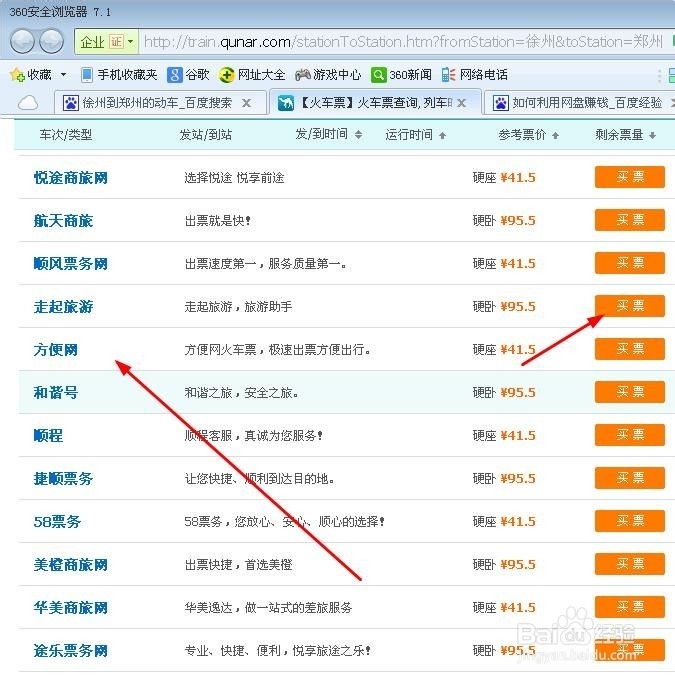Click 买票 button for 悦途商旅网
Image resolution: width=675 pixels, height=679 pixels.
click(630, 177)
